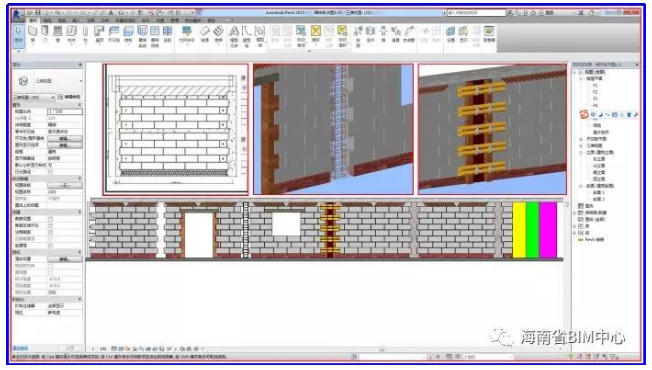
Task: Choose the Curtain Grid tool
Action: point(155,36)
